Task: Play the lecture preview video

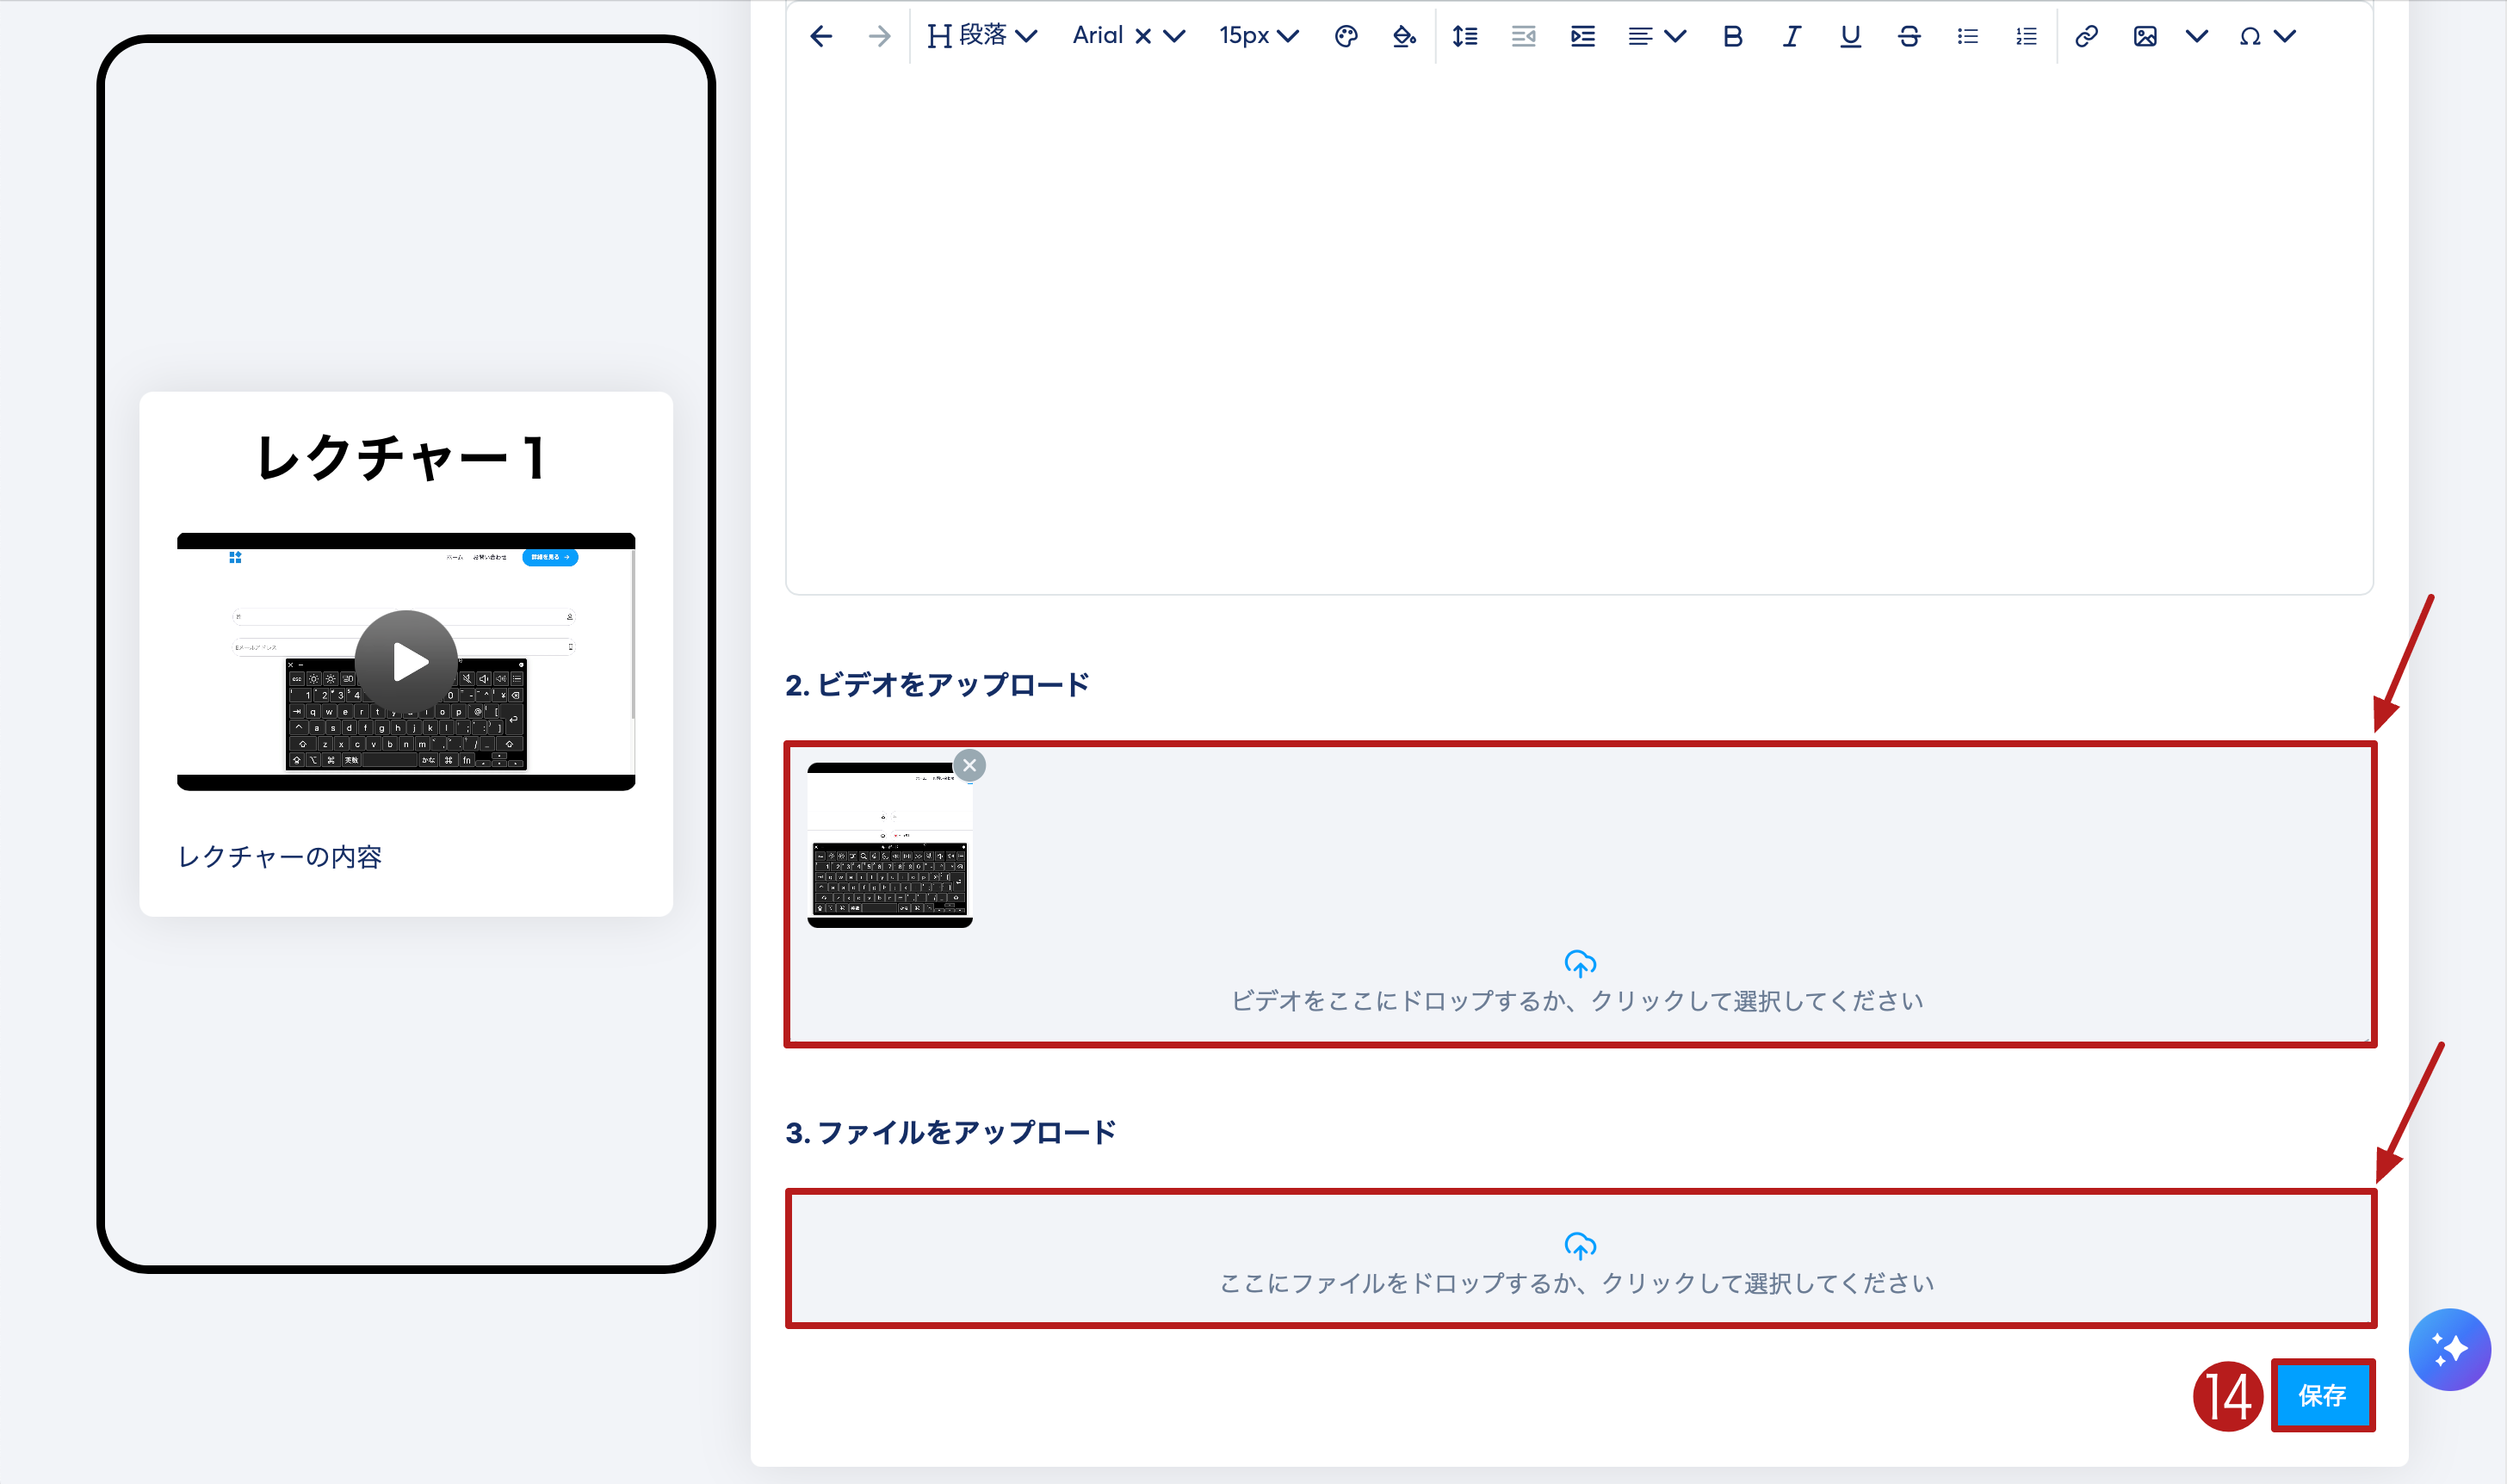Action: [406, 661]
